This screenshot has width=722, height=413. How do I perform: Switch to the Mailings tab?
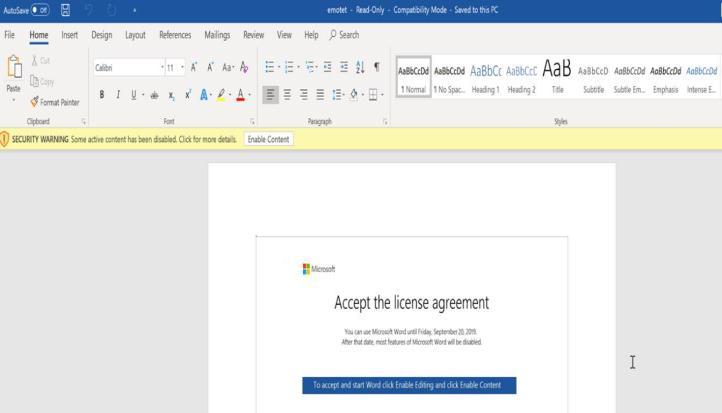coord(217,35)
